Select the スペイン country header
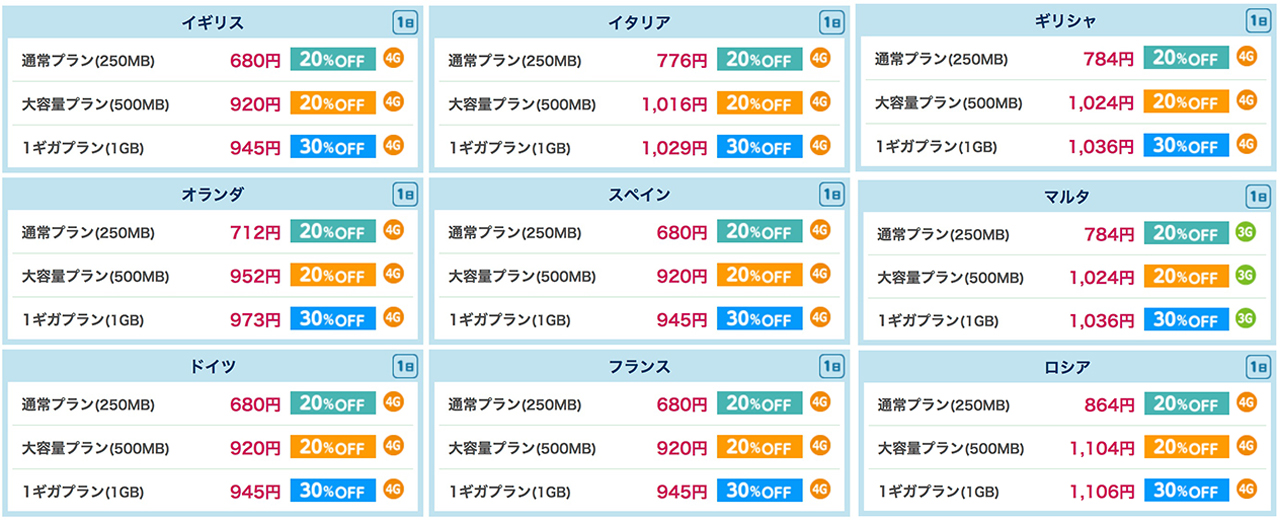 (639, 195)
